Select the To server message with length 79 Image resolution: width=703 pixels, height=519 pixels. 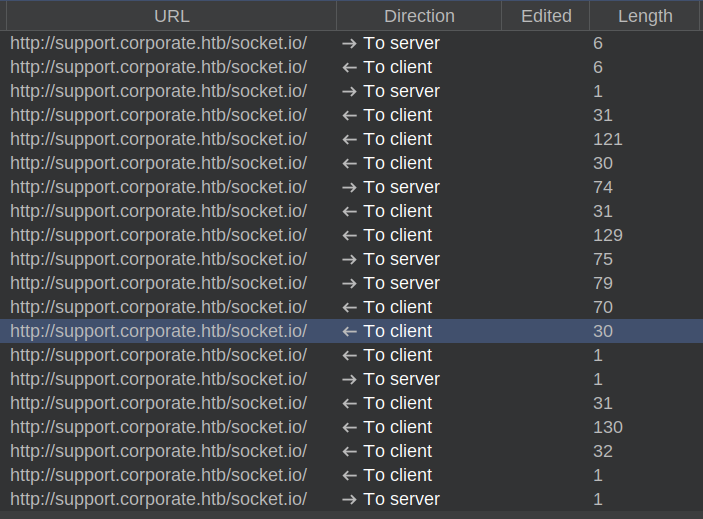tap(400, 283)
